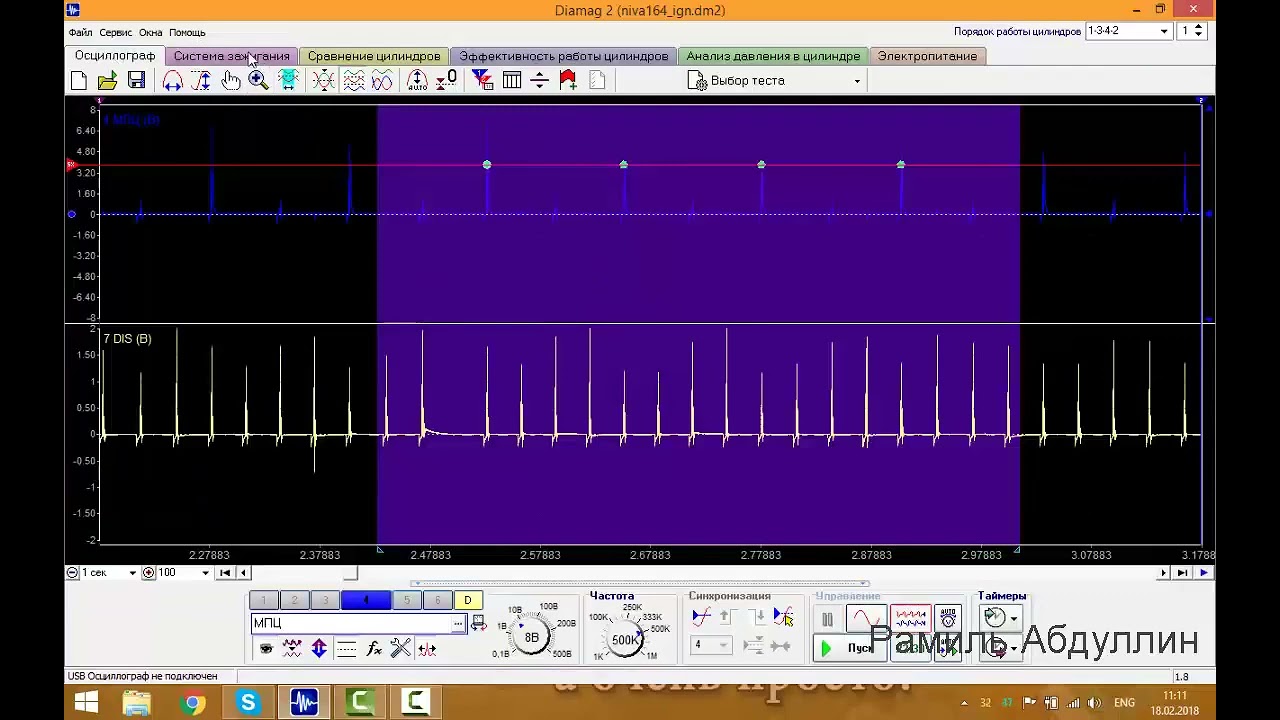Switch to the Сравнение цилиндров tab

(374, 56)
